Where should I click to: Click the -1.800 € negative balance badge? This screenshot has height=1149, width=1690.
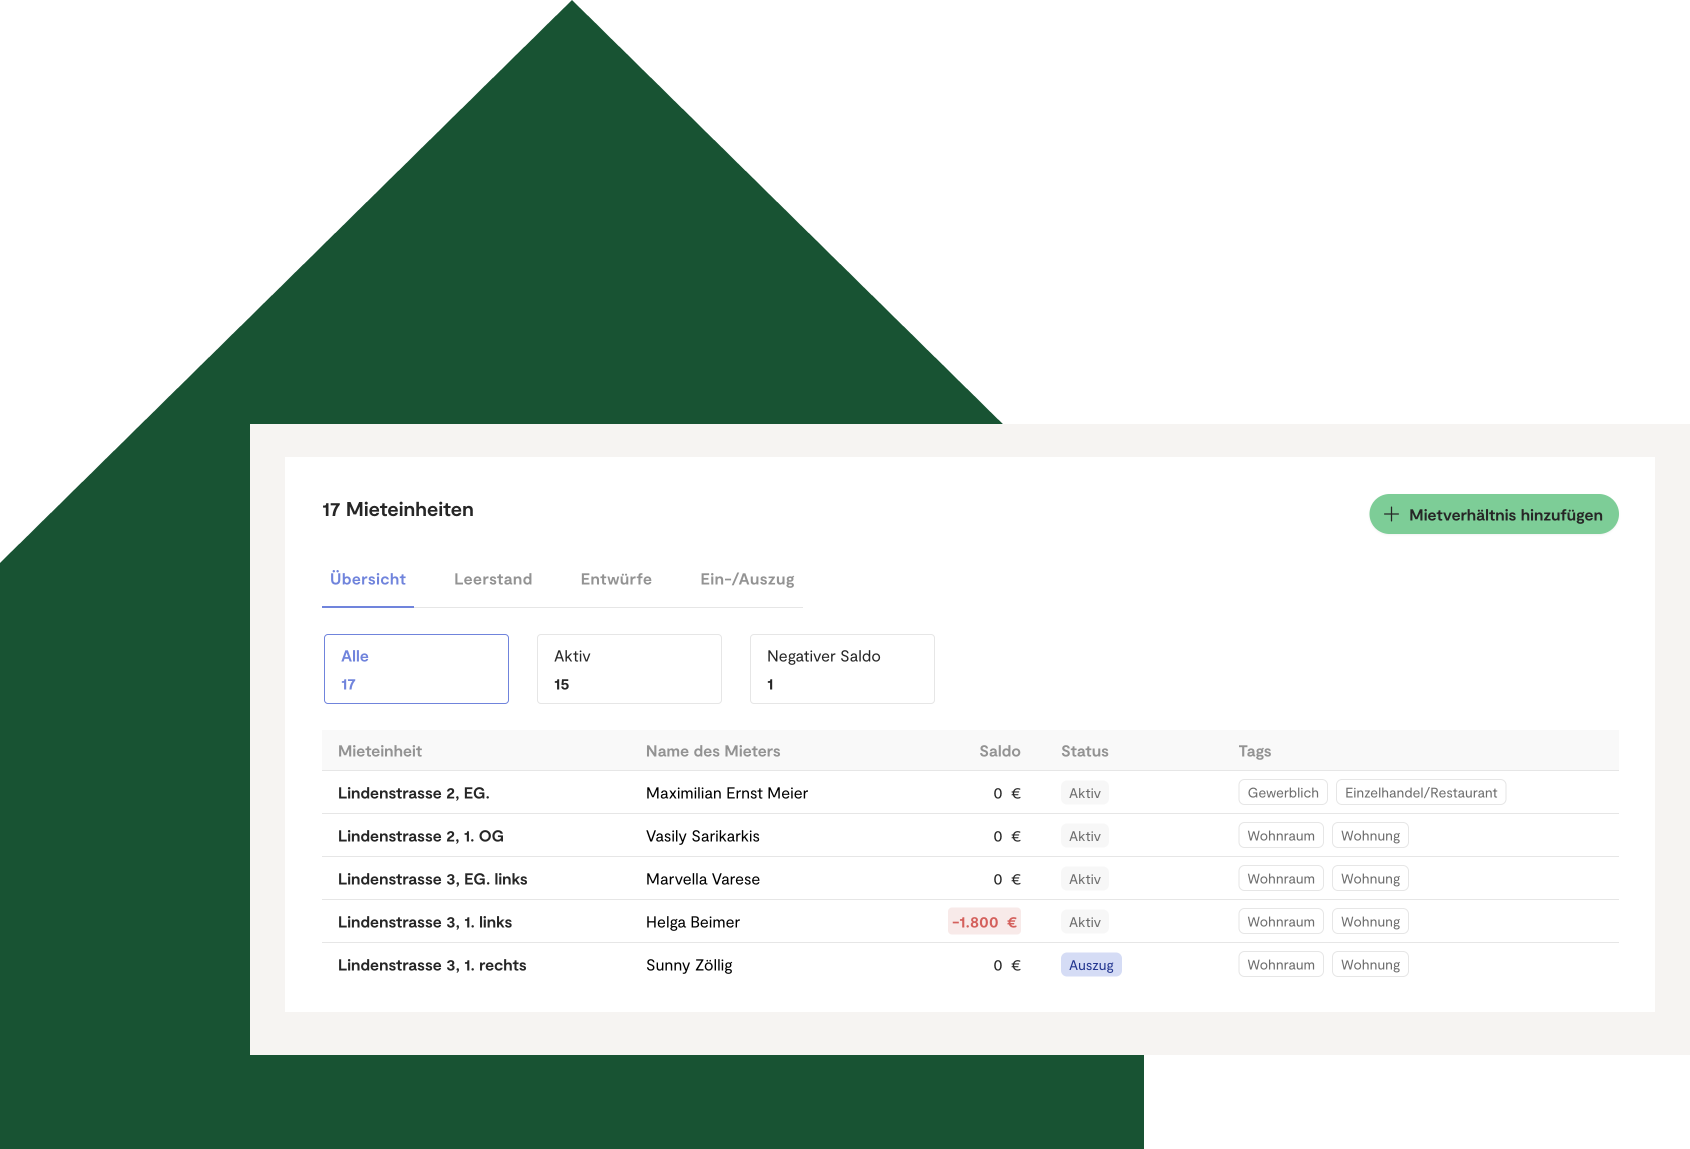pos(984,922)
